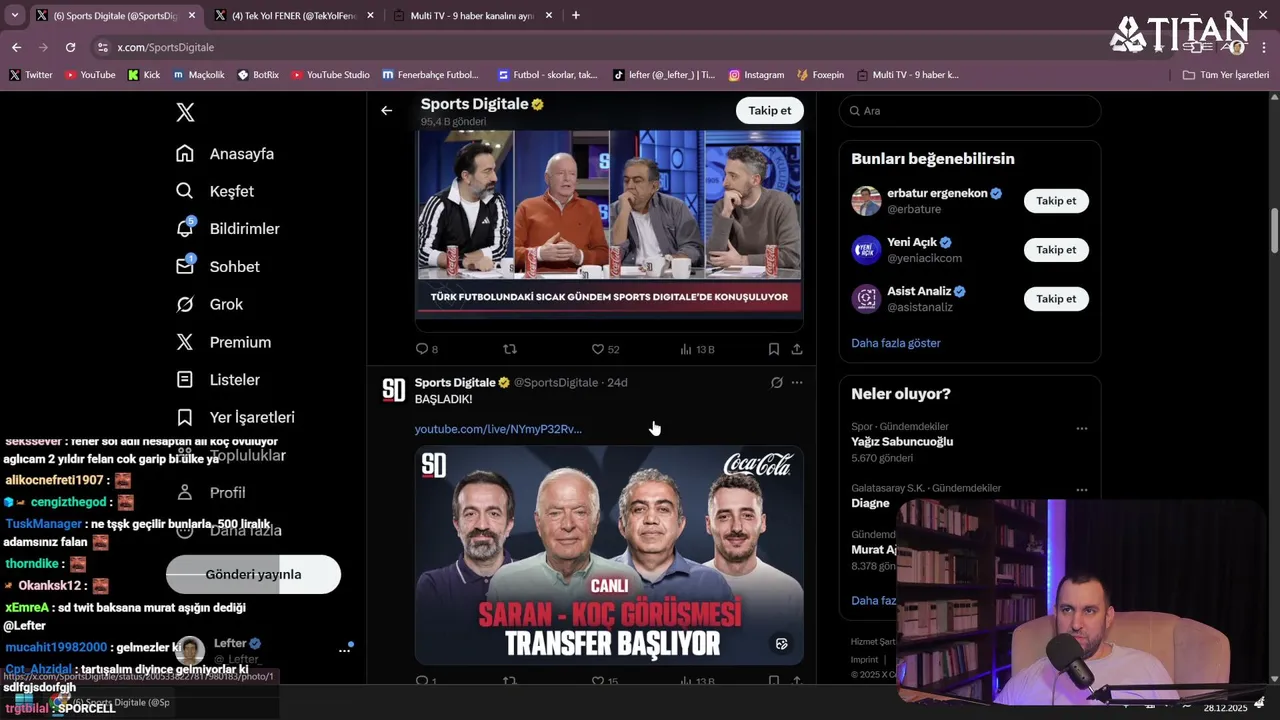Repost the post with 52 likes

510,349
